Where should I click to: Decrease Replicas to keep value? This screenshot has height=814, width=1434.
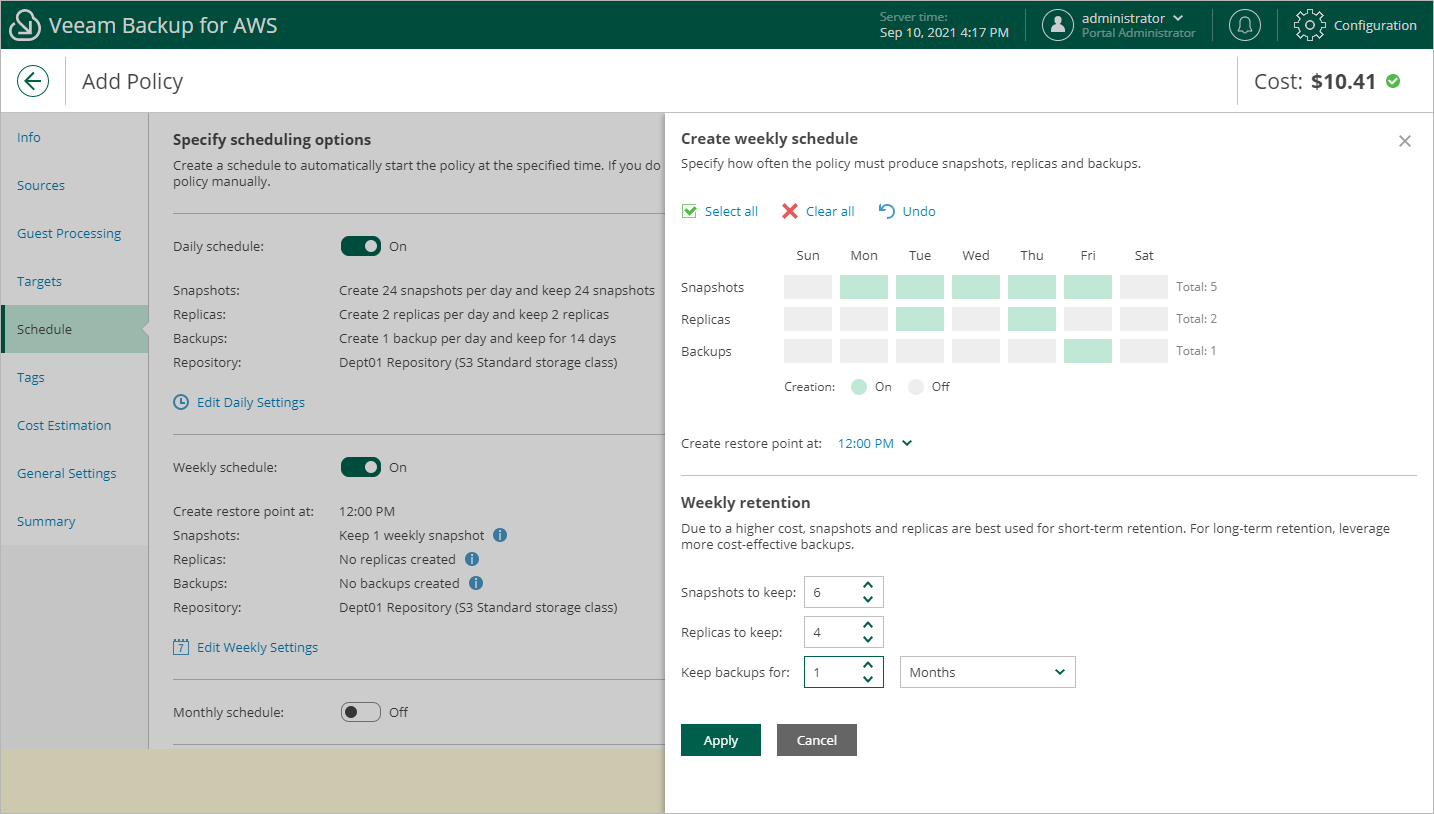[x=868, y=639]
